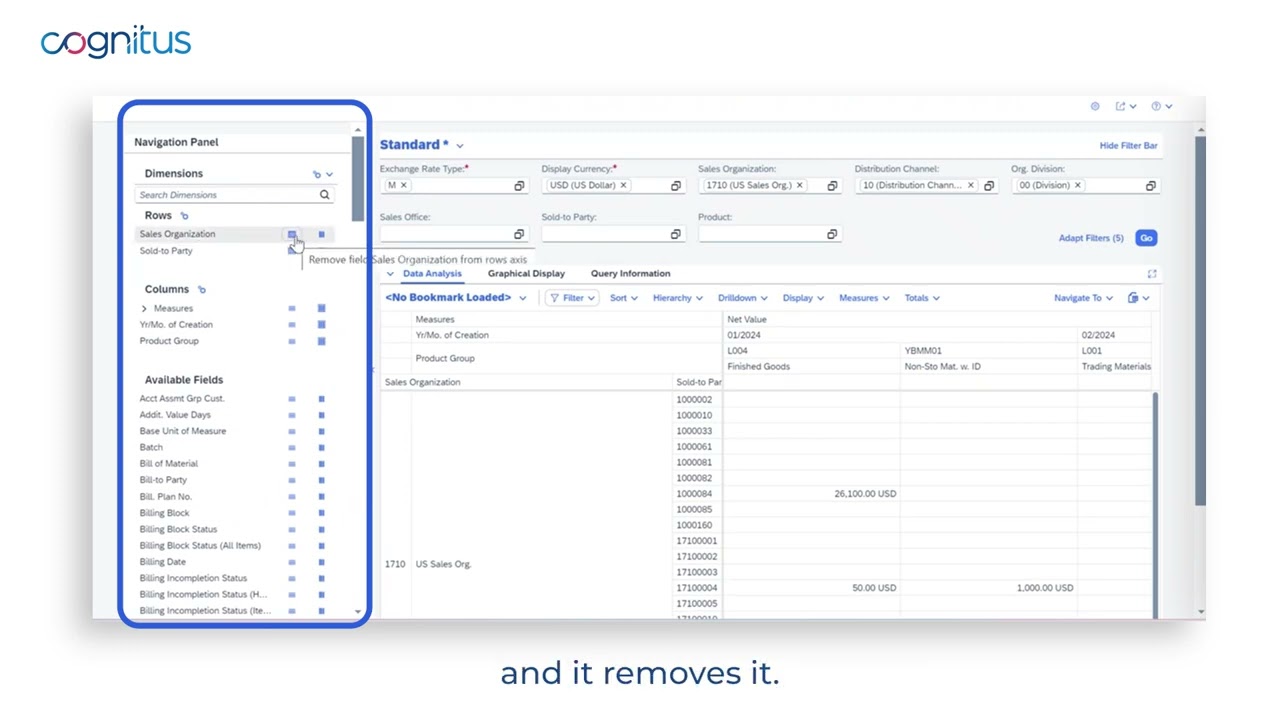The image size is (1280, 720).
Task: Move Yr/Mo. of Creation to rows icon
Action: coord(292,324)
